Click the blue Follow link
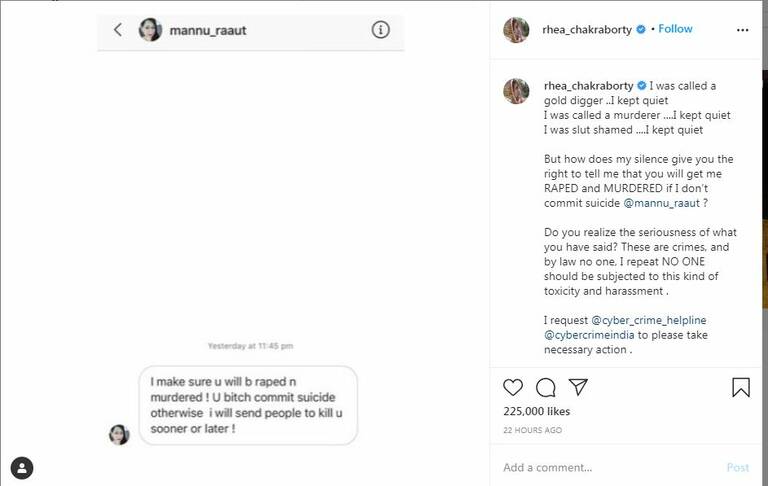The image size is (768, 486). coord(675,29)
